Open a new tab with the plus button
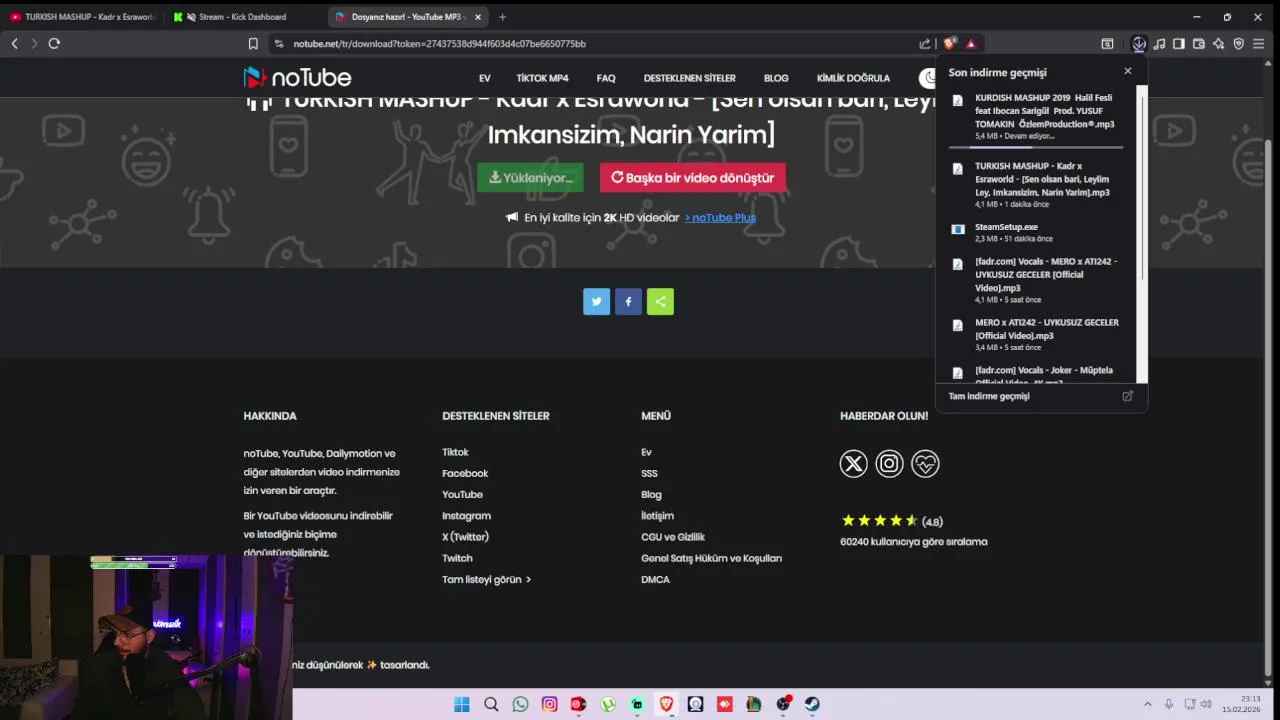Viewport: 1280px width, 720px height. 502,17
